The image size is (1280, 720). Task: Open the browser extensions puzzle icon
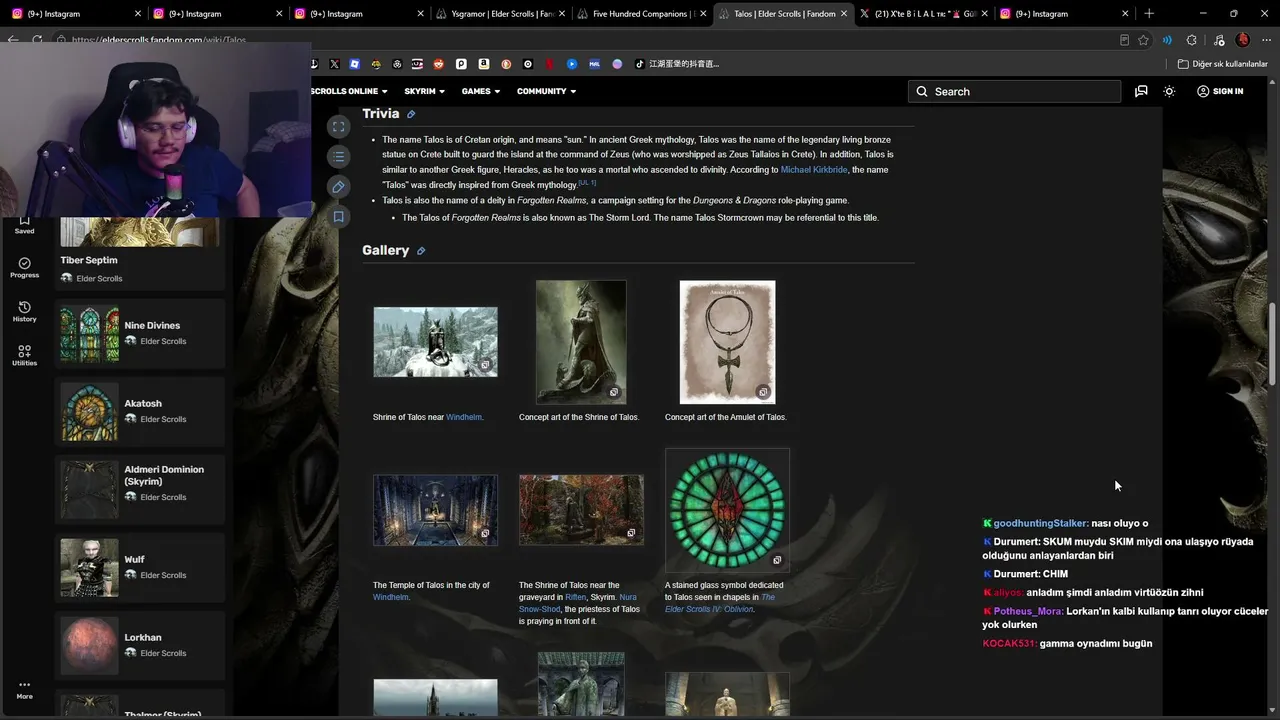[1191, 40]
